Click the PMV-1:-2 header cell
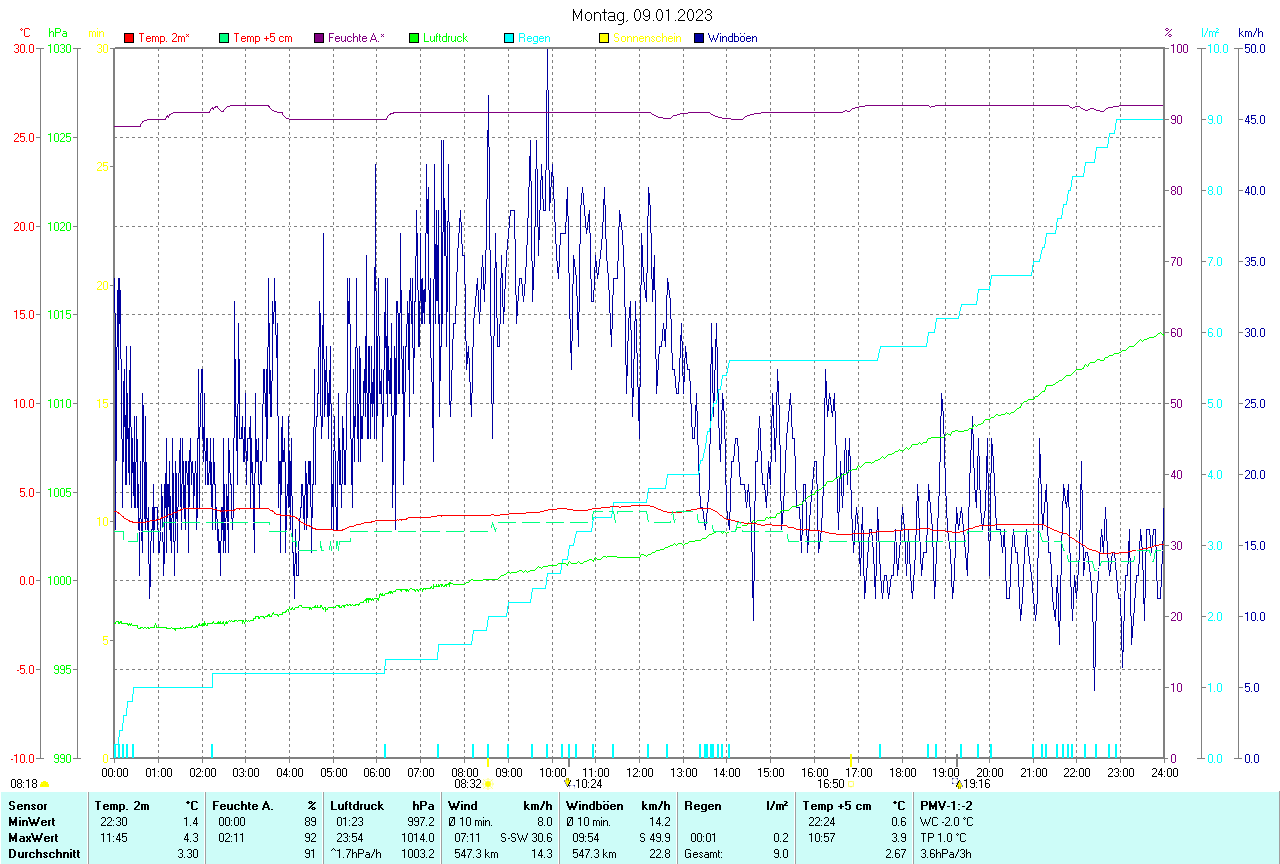Screen dimensions: 1280x864 946,806
